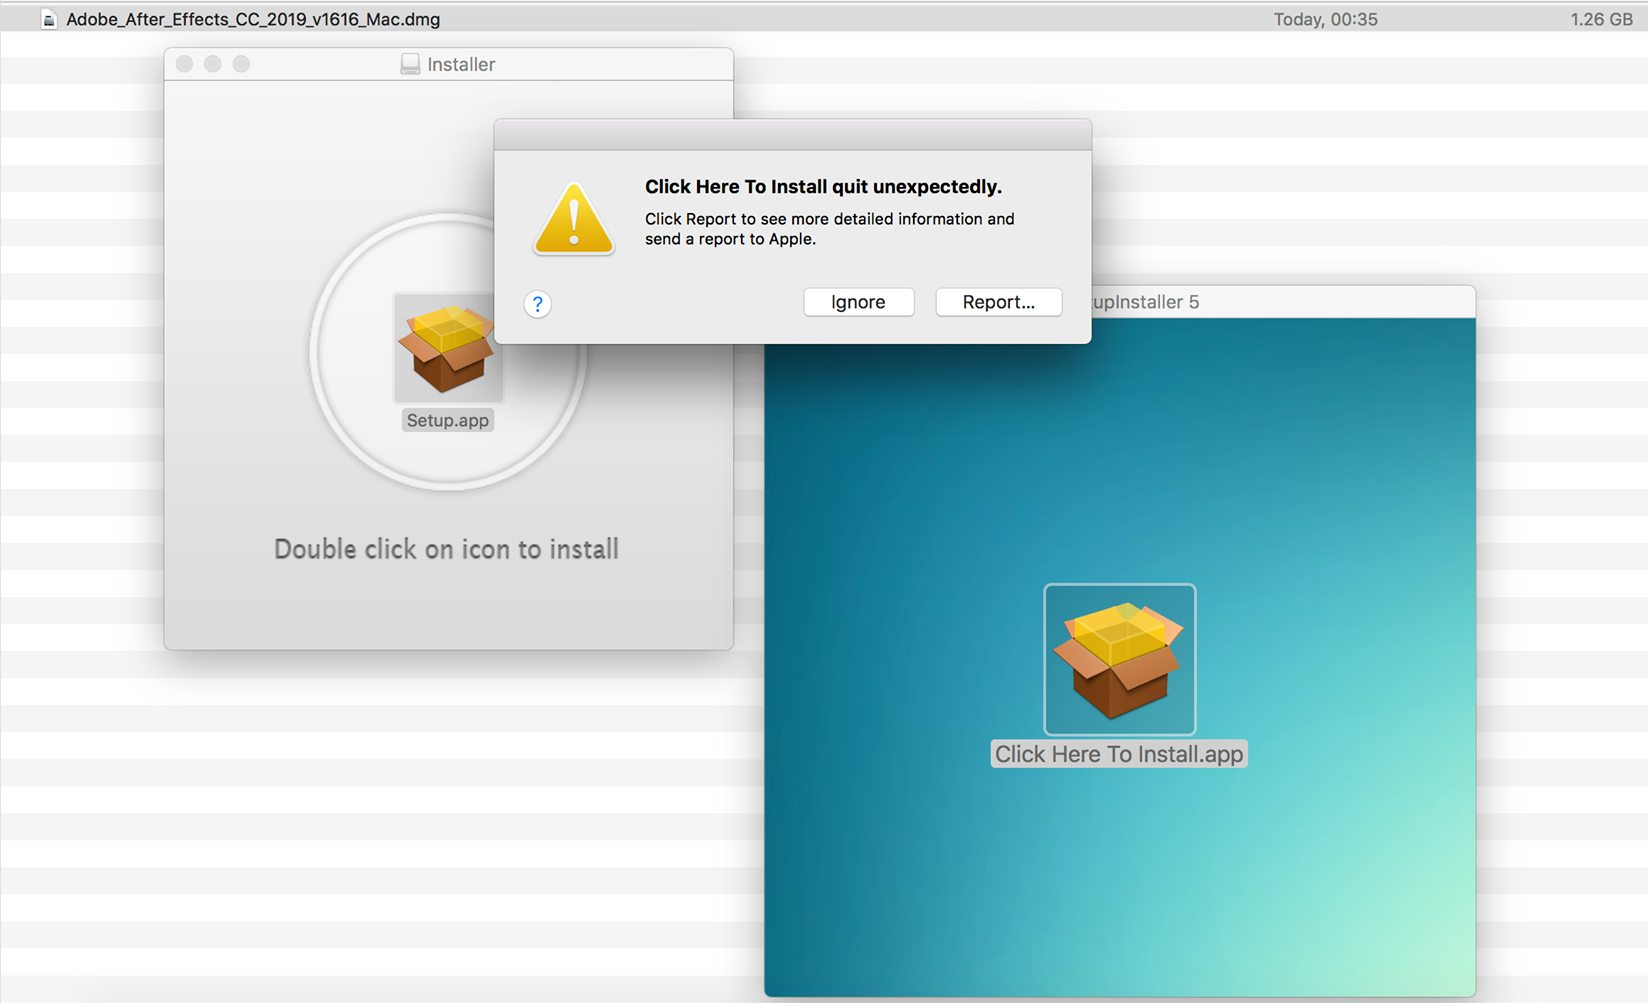Click the yellow warning triangle icon

pyautogui.click(x=573, y=218)
